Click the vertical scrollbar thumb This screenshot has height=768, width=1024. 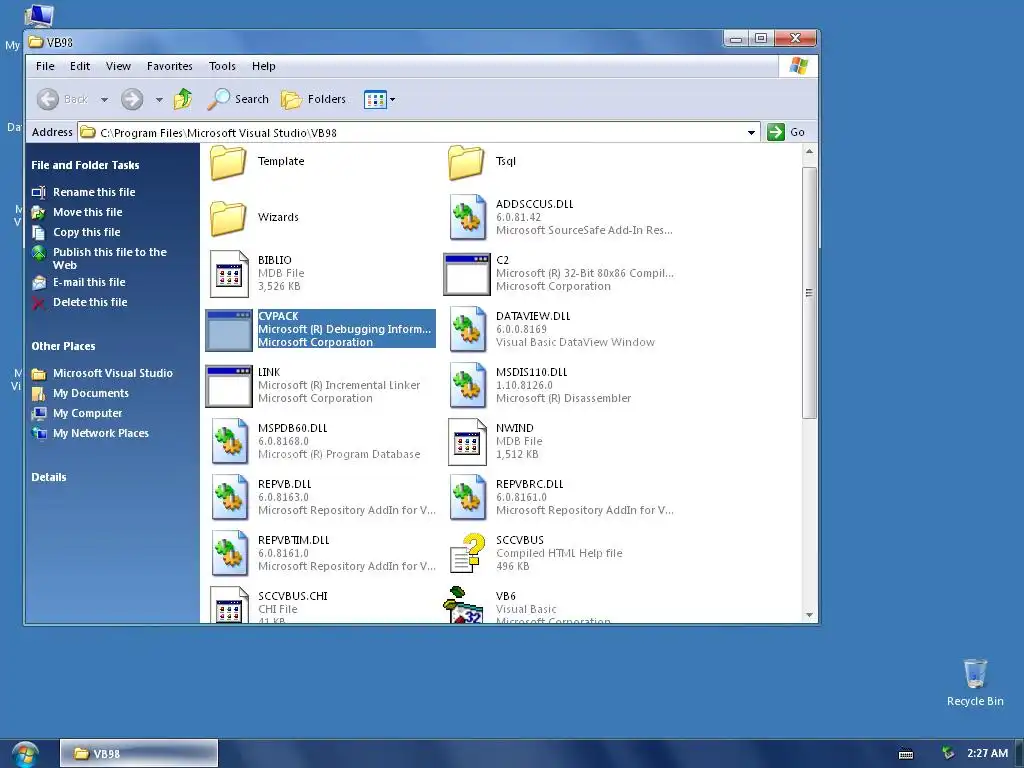[809, 293]
